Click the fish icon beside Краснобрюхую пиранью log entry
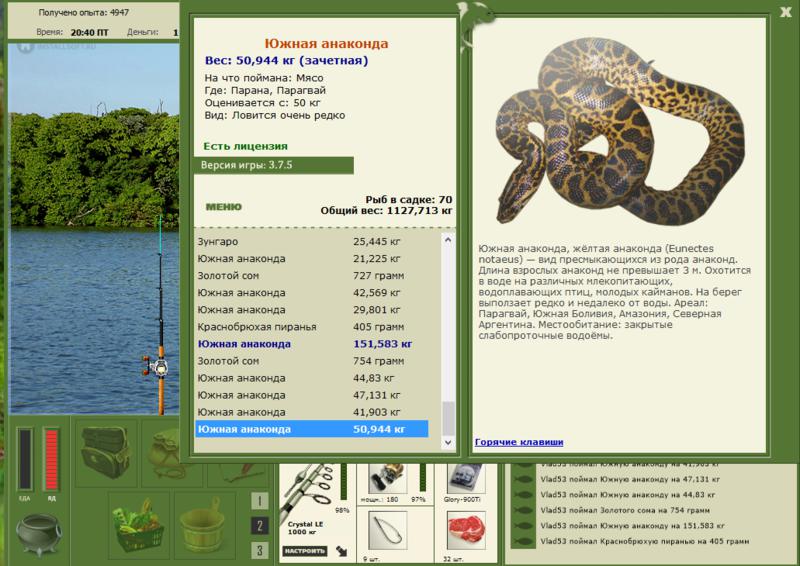This screenshot has height=566, width=800. click(523, 541)
